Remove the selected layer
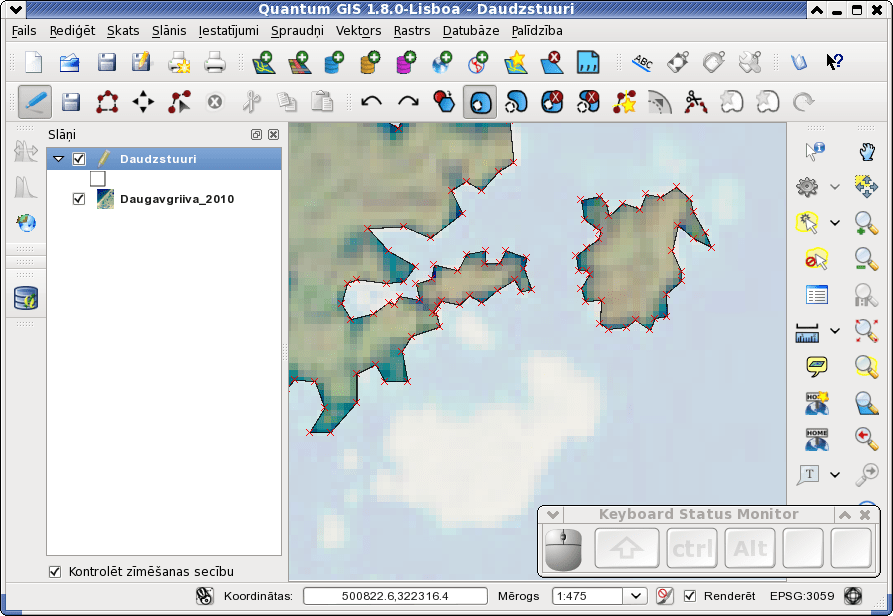This screenshot has width=893, height=616. click(552, 62)
